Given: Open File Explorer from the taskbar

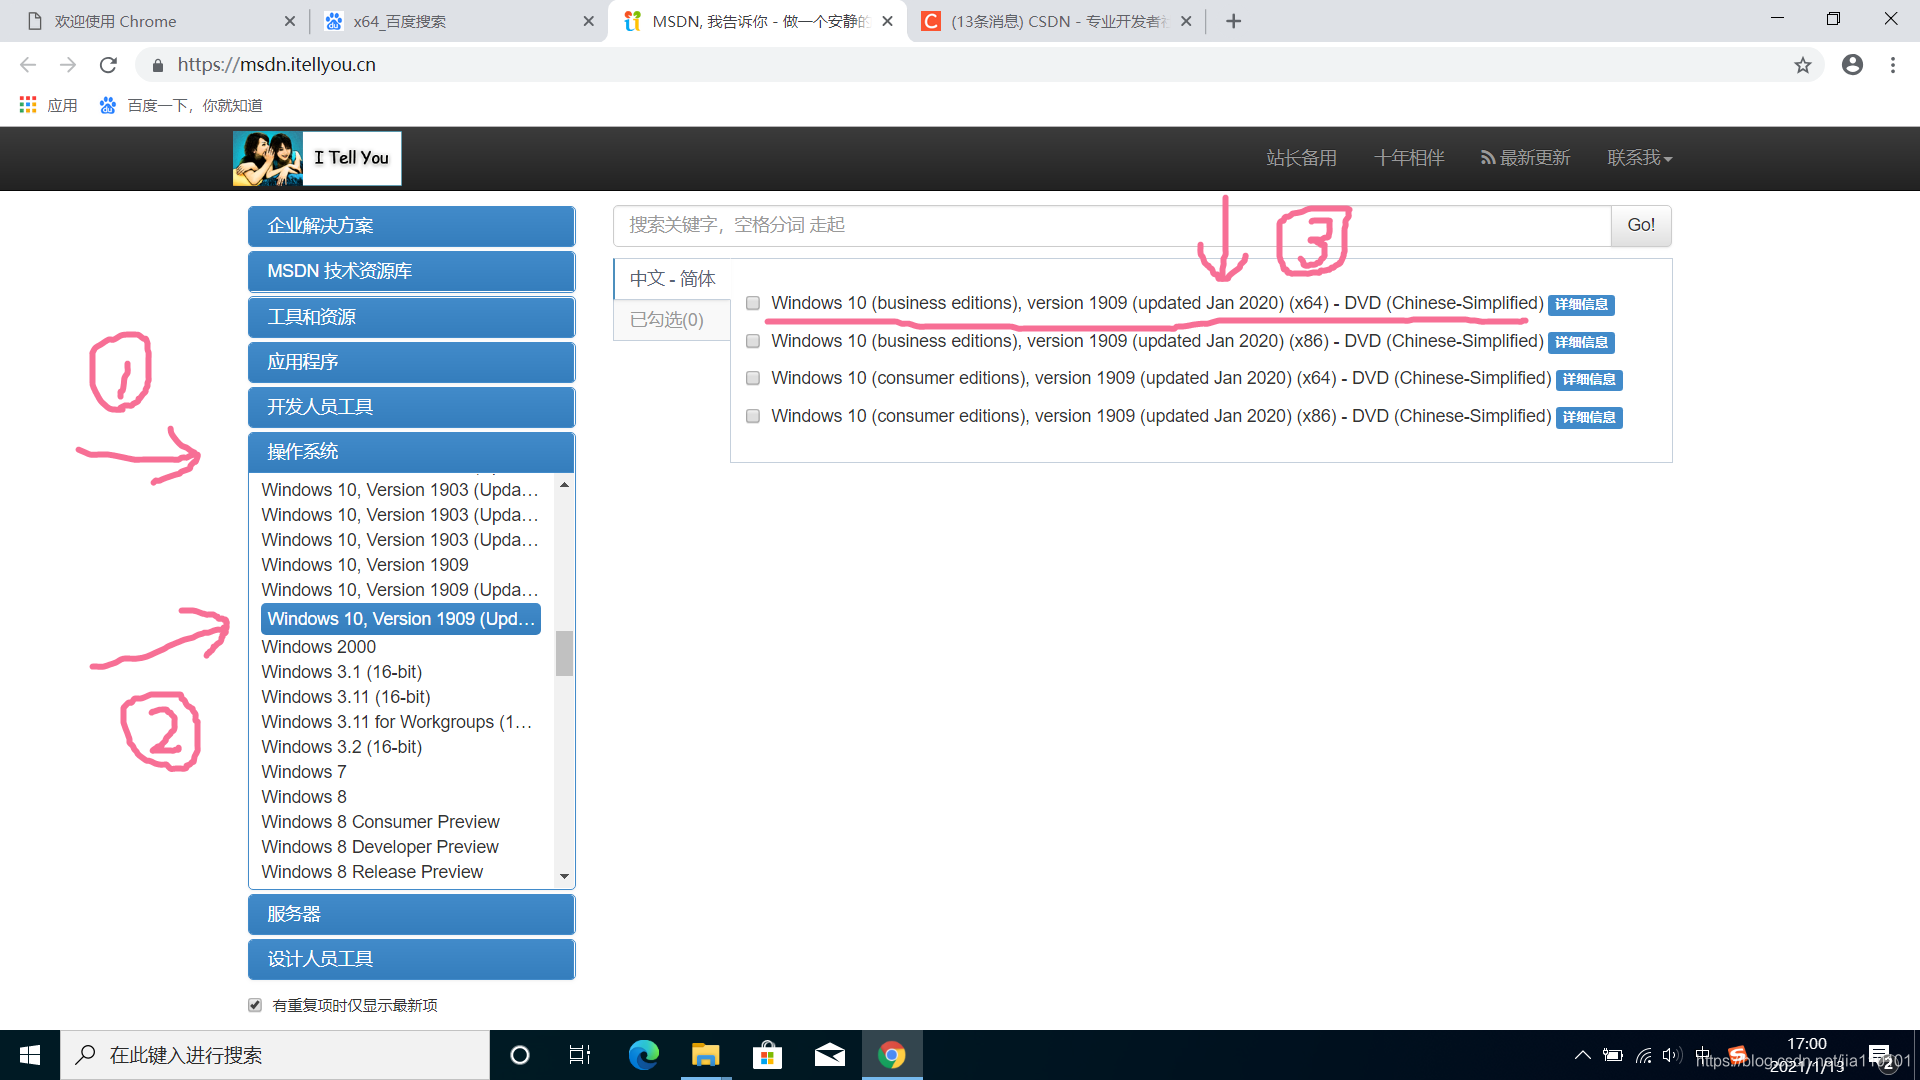Looking at the screenshot, I should pyautogui.click(x=705, y=1055).
